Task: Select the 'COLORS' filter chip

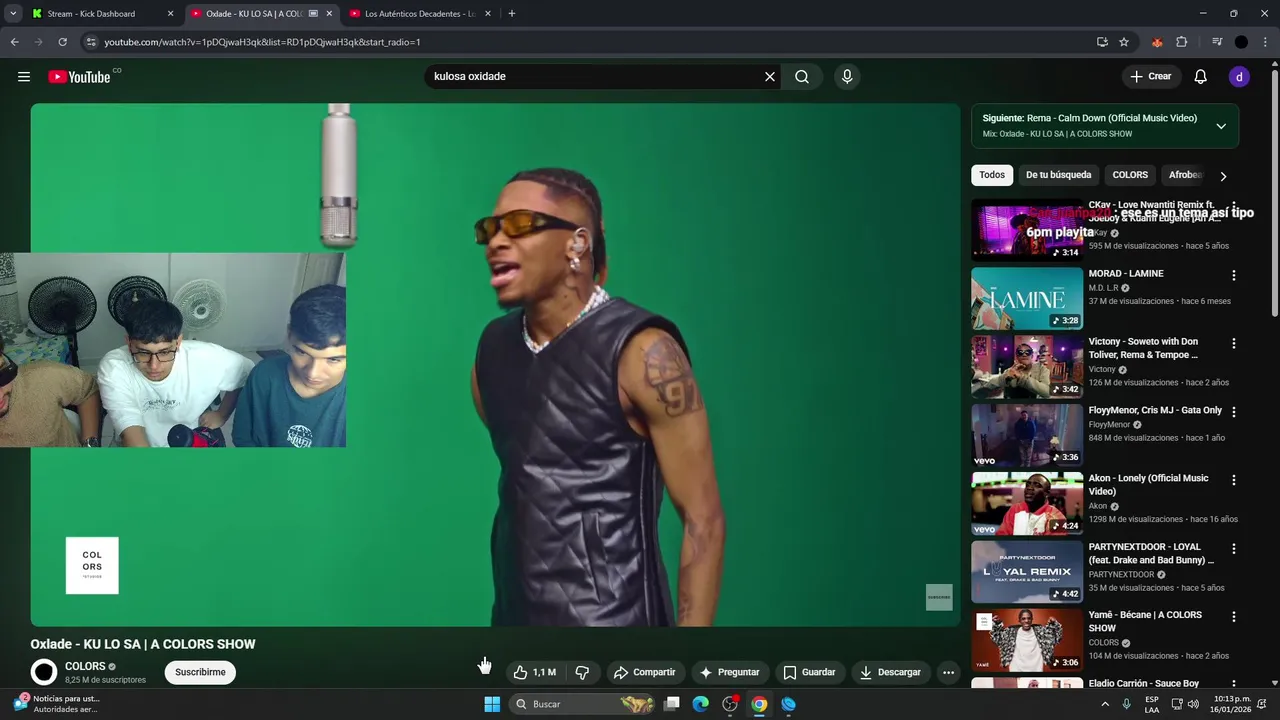Action: point(1130,175)
